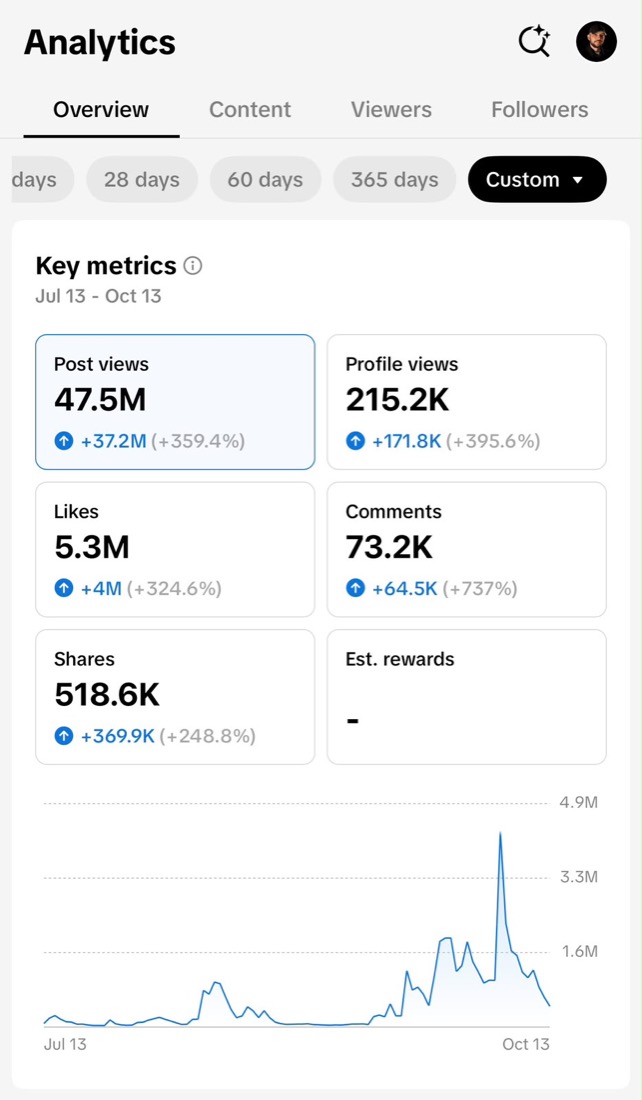Click the 4.9M axis label
The width and height of the screenshot is (642, 1100).
(x=579, y=803)
